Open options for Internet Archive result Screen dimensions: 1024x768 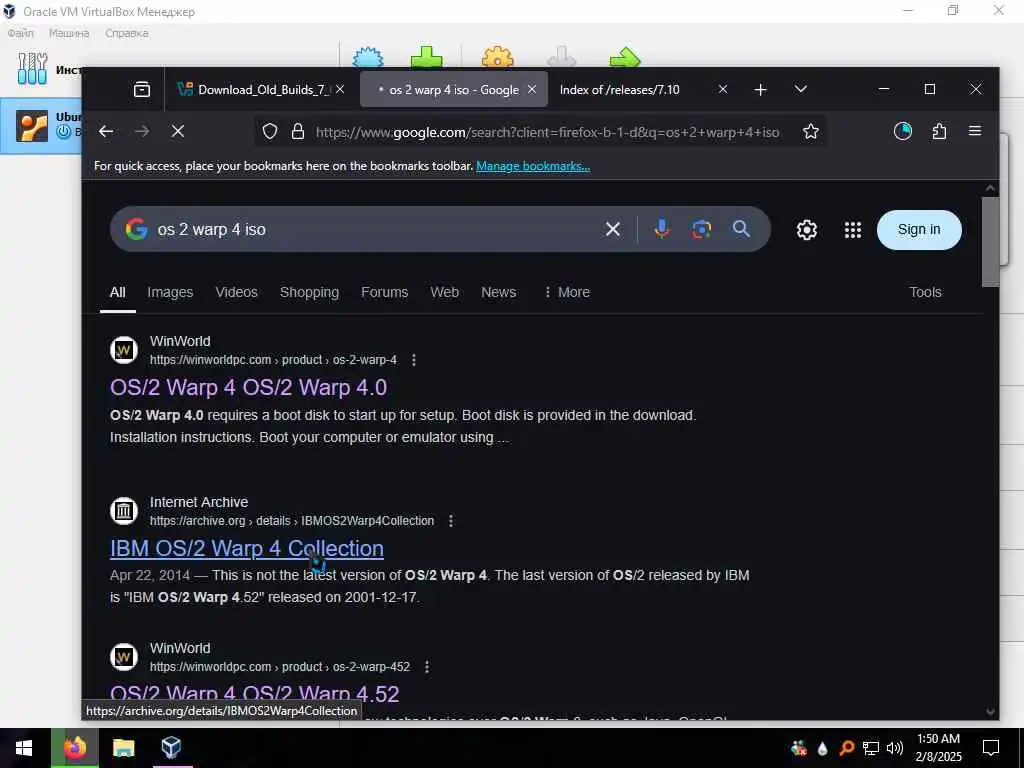451,520
